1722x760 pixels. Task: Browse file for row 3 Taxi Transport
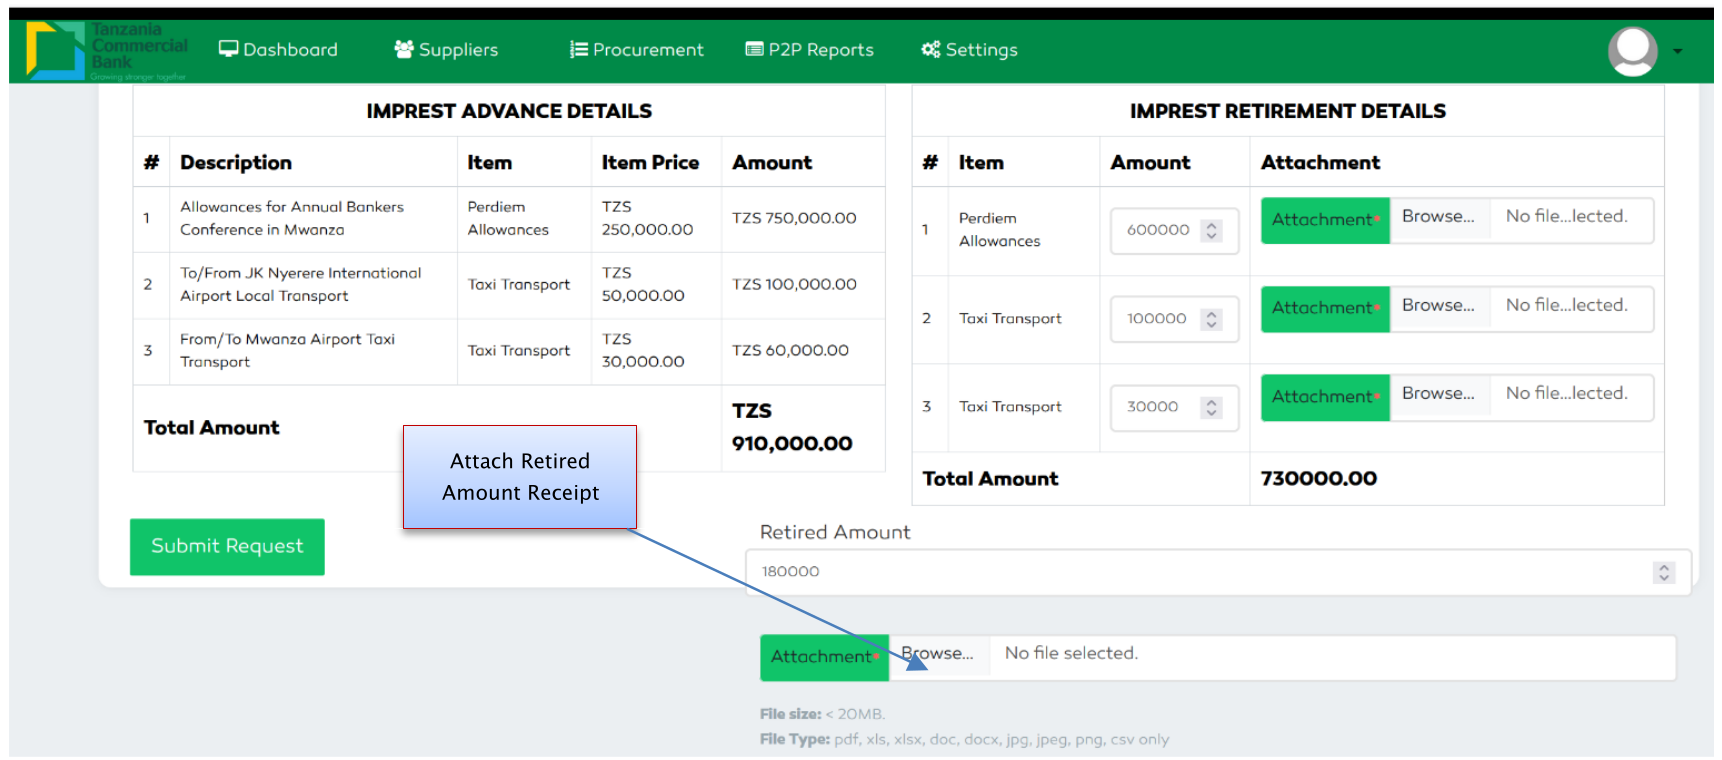pyautogui.click(x=1438, y=394)
